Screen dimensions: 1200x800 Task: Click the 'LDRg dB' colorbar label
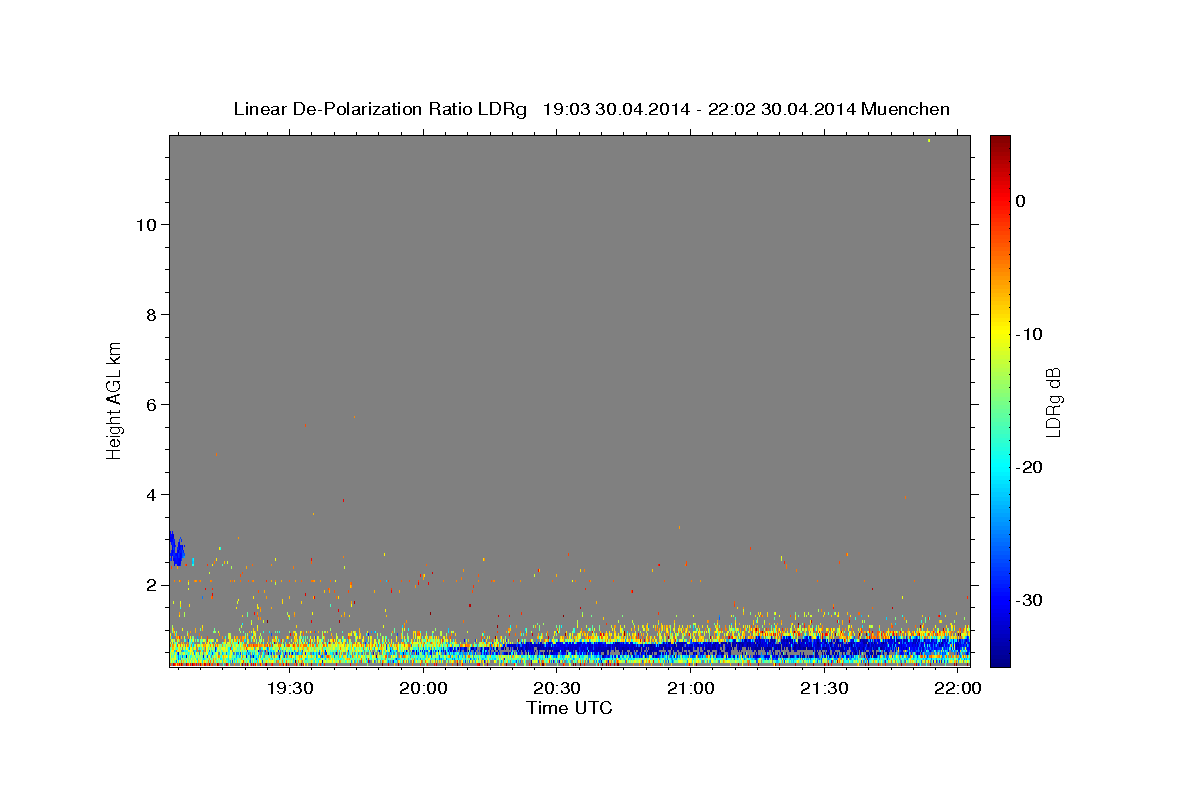click(x=1053, y=401)
